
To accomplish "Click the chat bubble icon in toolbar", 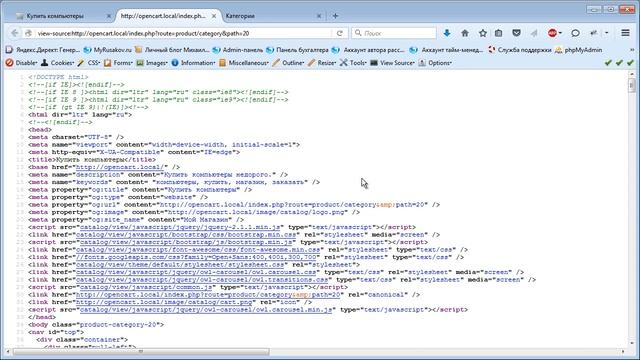I will tap(575, 33).
